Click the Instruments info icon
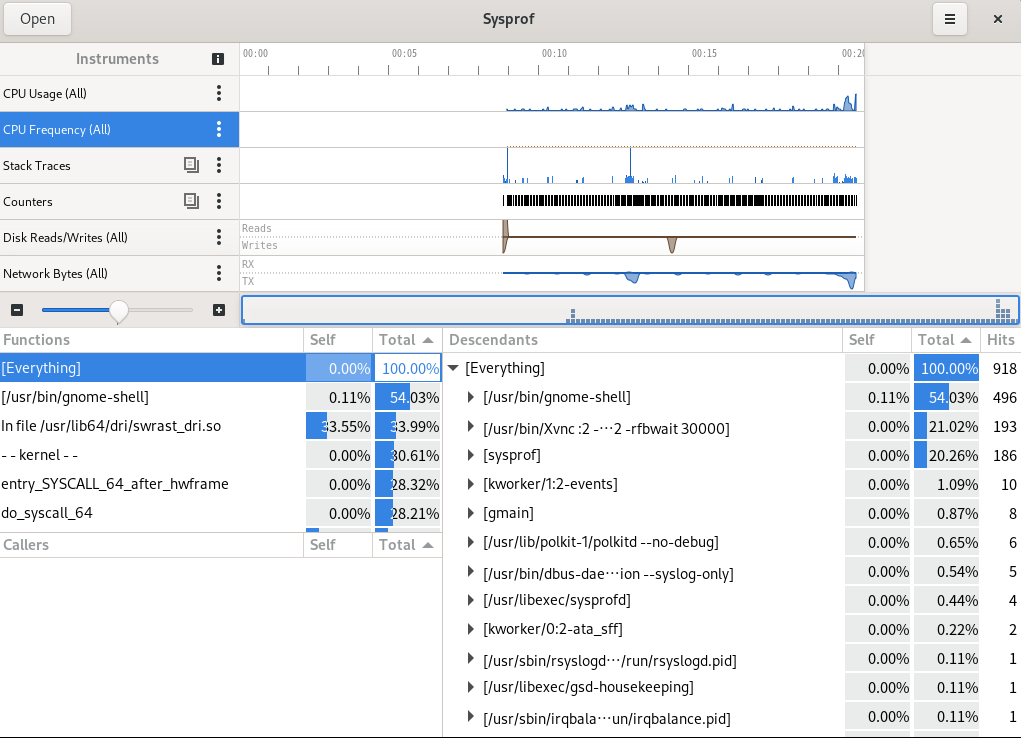This screenshot has height=738, width=1021. 218,59
